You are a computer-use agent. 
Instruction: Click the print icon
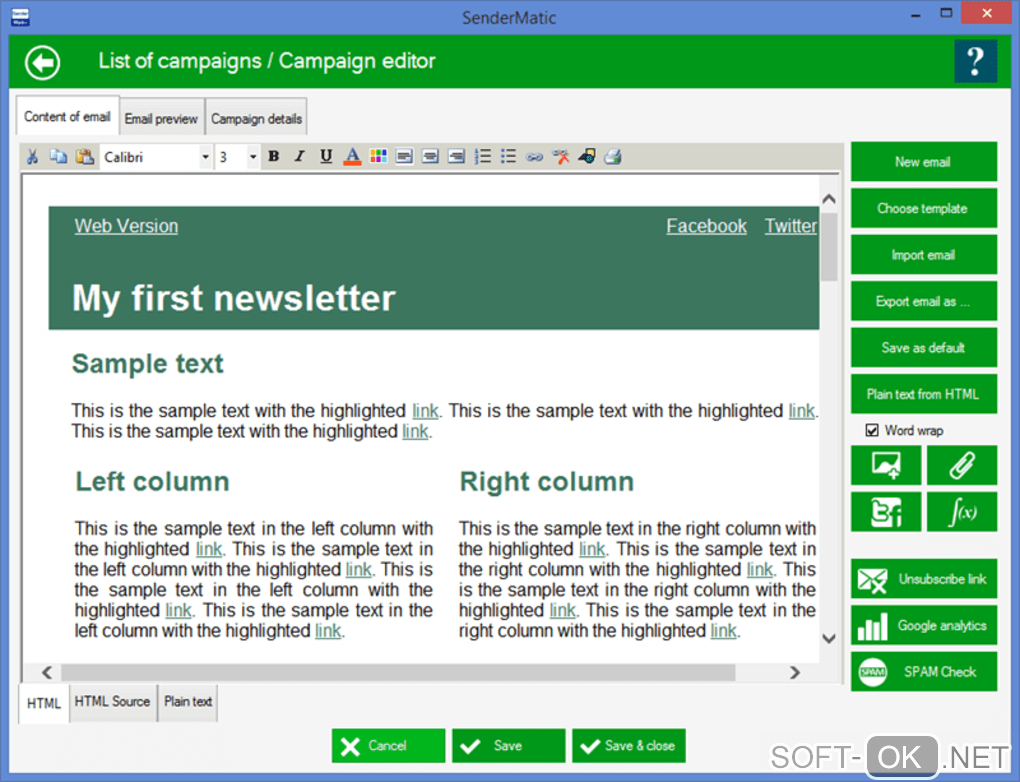pyautogui.click(x=613, y=156)
